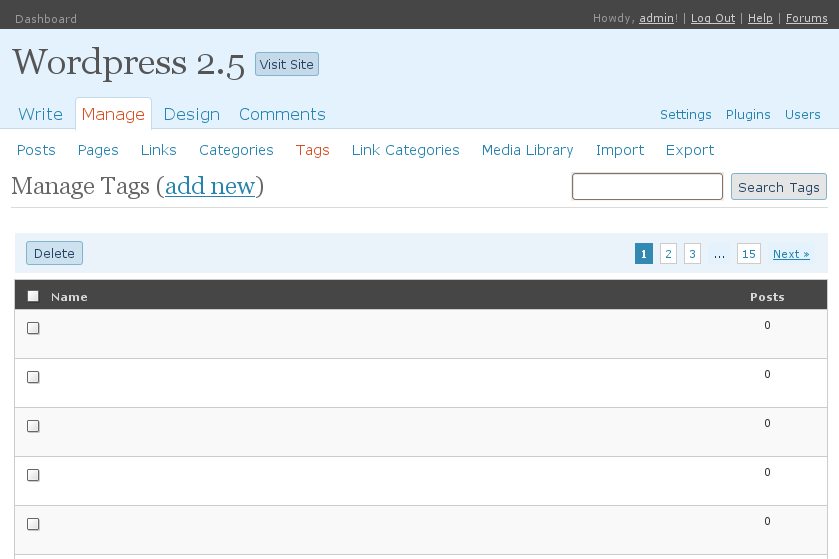Open Categories submenu
Viewport: 839px width, 559px height.
pyautogui.click(x=236, y=150)
